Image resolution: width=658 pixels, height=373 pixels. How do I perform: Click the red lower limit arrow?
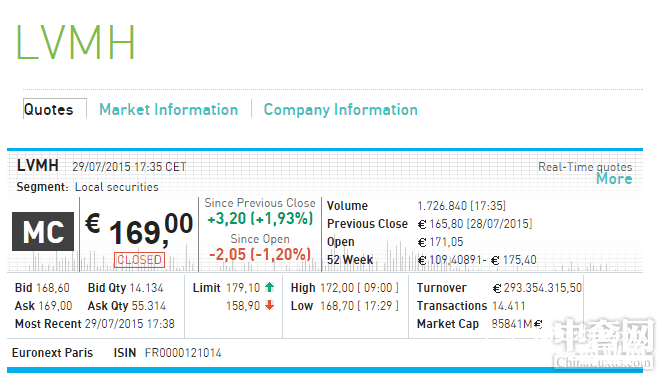click(x=269, y=305)
